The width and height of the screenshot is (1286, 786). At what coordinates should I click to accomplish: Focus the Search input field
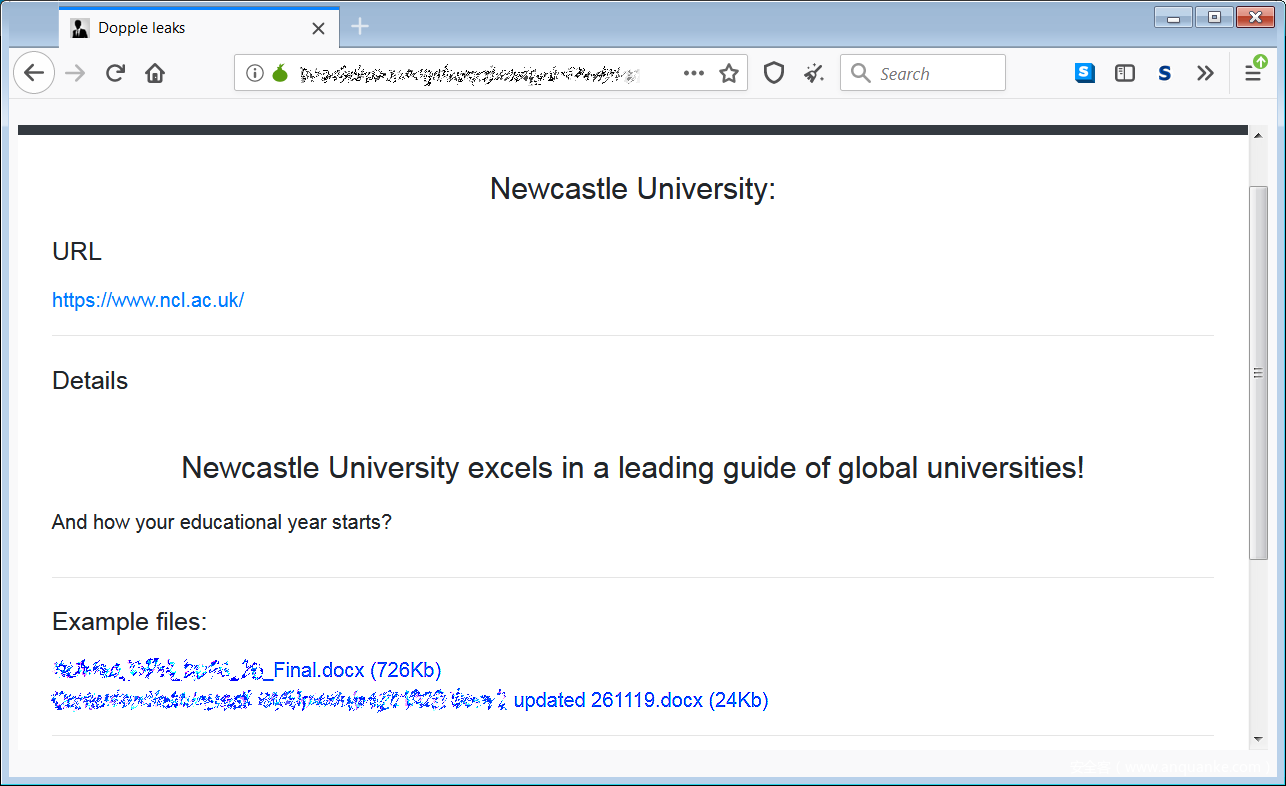[935, 73]
